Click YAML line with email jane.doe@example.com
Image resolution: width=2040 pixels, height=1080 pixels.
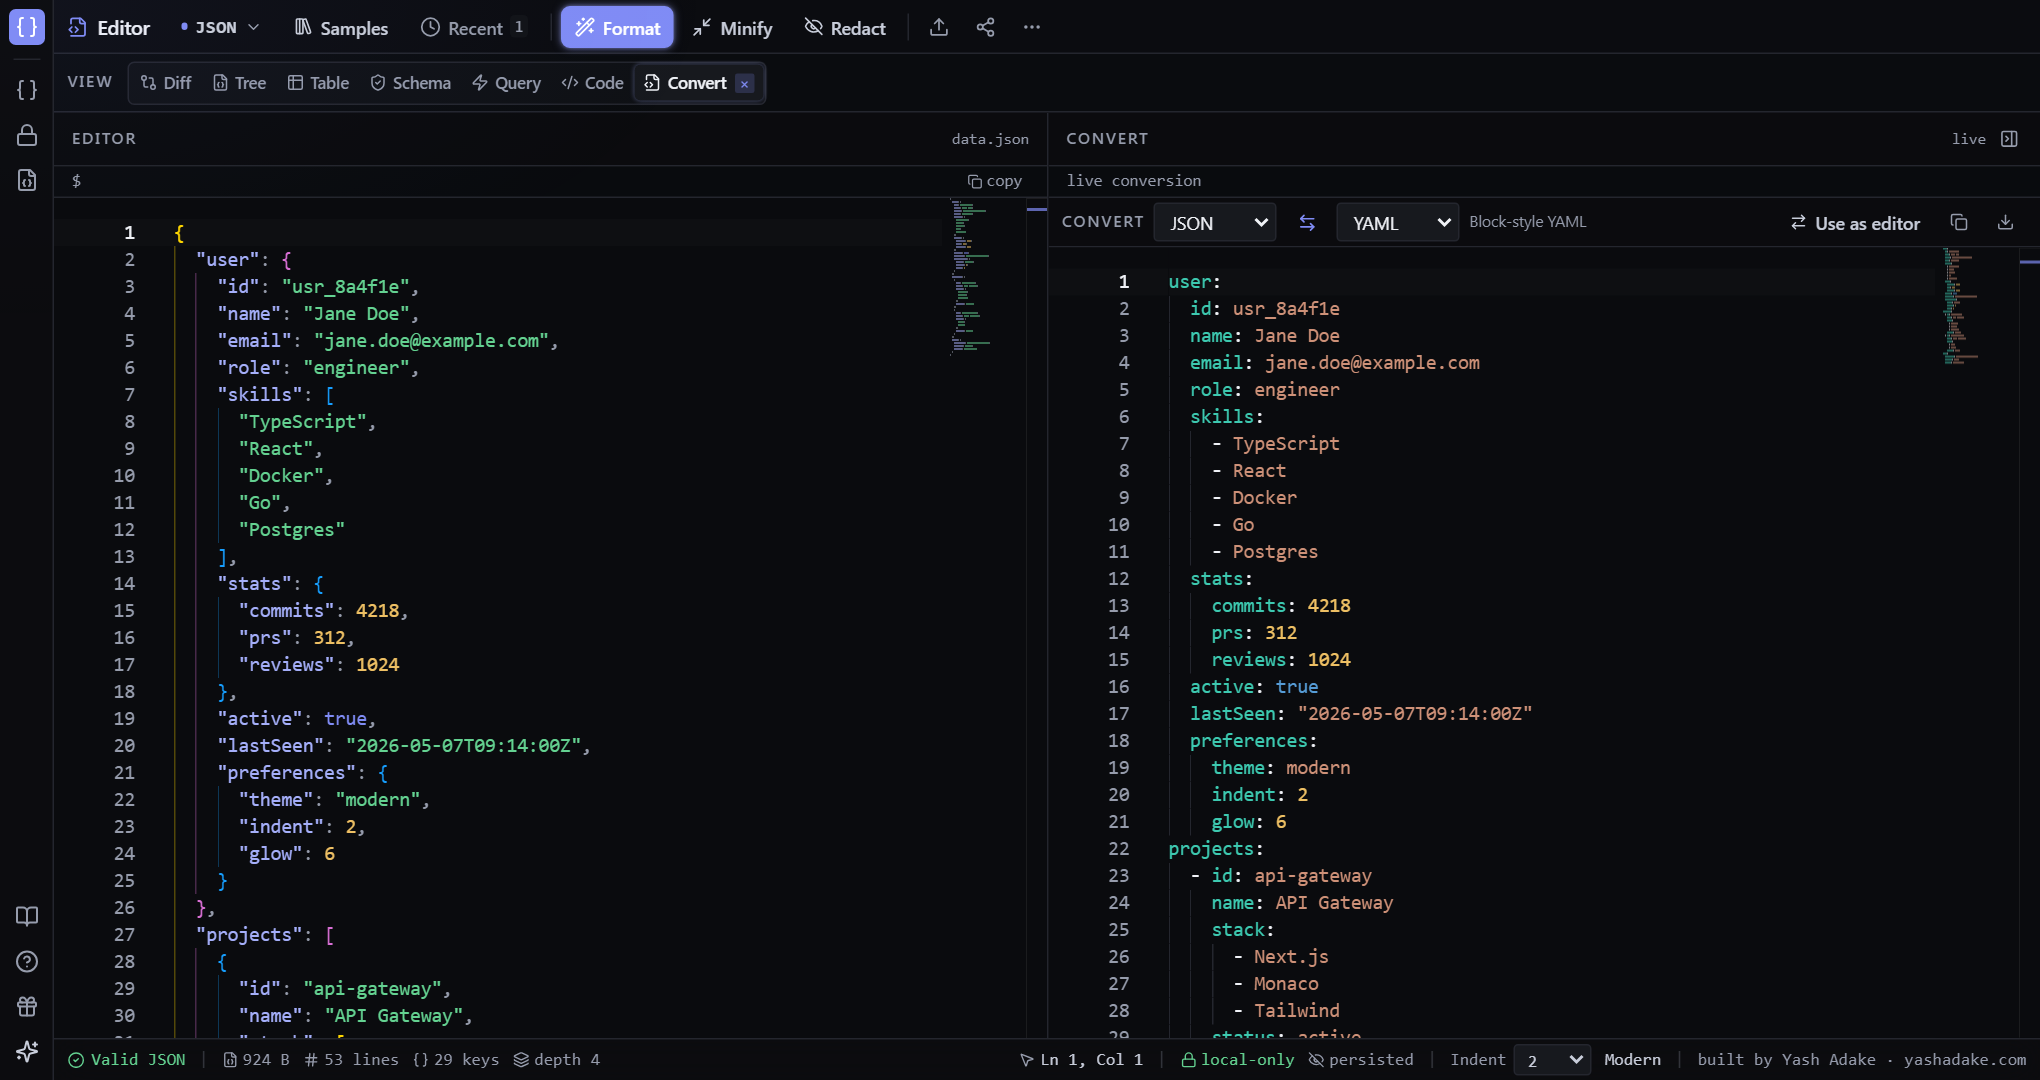[x=1335, y=363]
